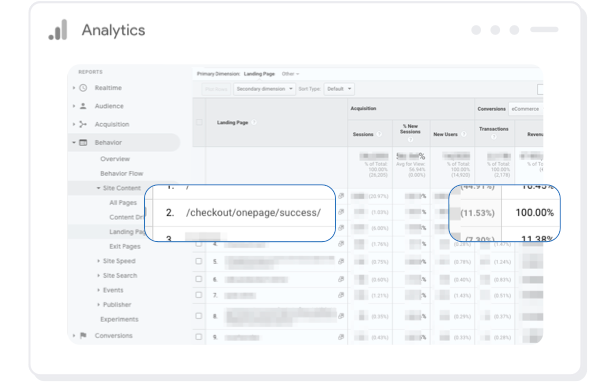
Task: Click the Behavior window icon
Action: [x=83, y=142]
